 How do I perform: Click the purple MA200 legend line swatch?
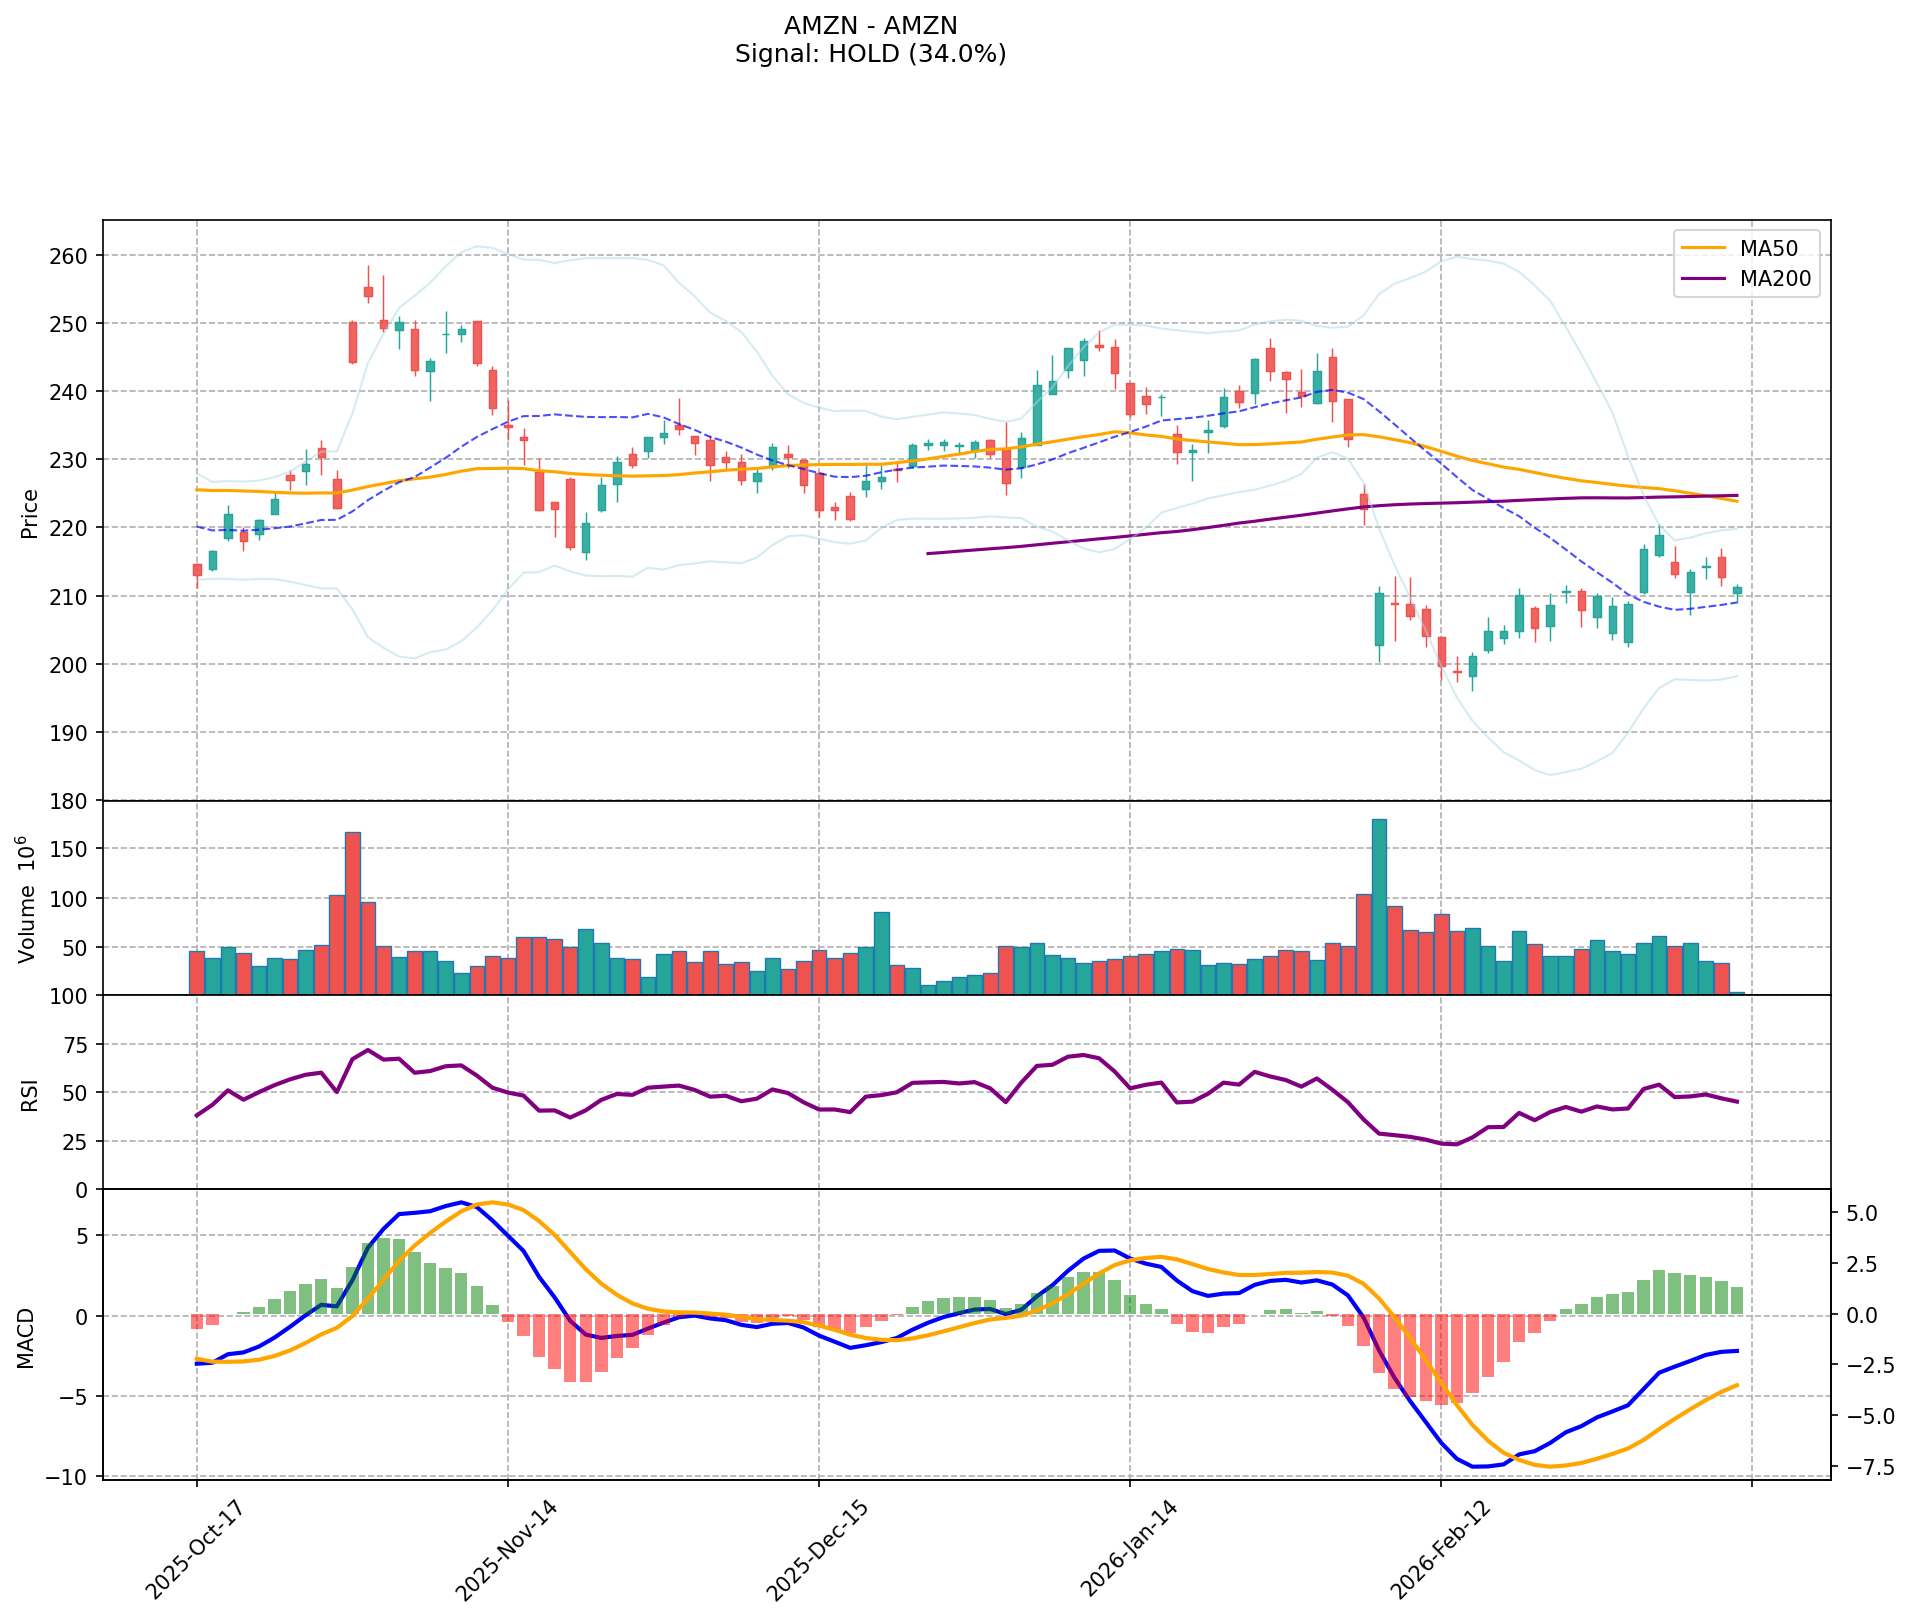(x=1703, y=280)
